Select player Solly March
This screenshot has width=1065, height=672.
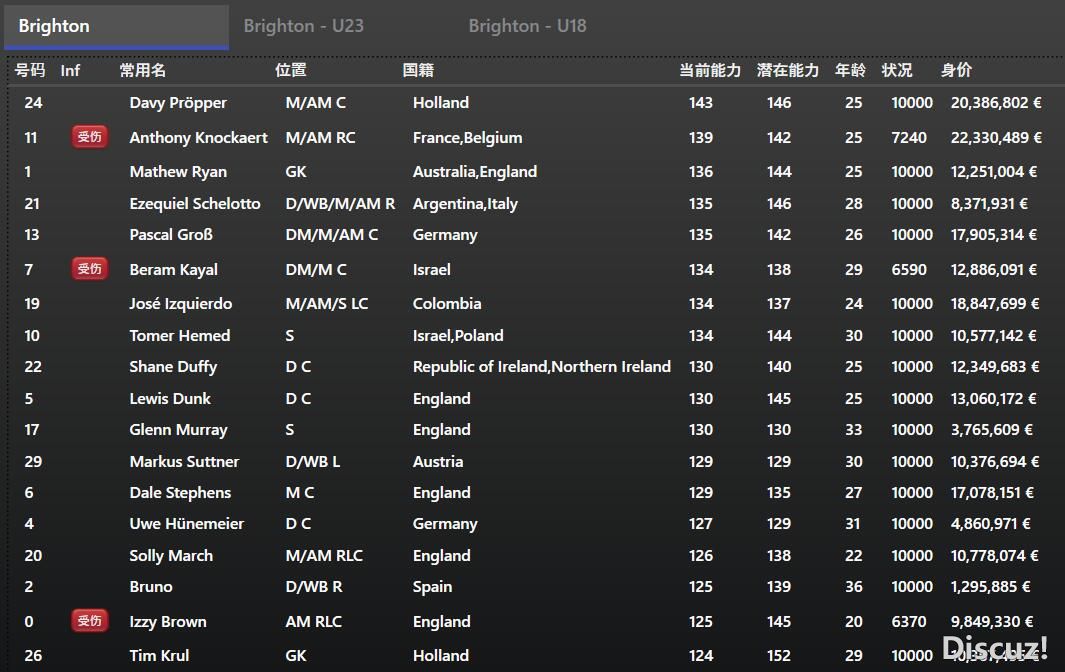pyautogui.click(x=171, y=555)
